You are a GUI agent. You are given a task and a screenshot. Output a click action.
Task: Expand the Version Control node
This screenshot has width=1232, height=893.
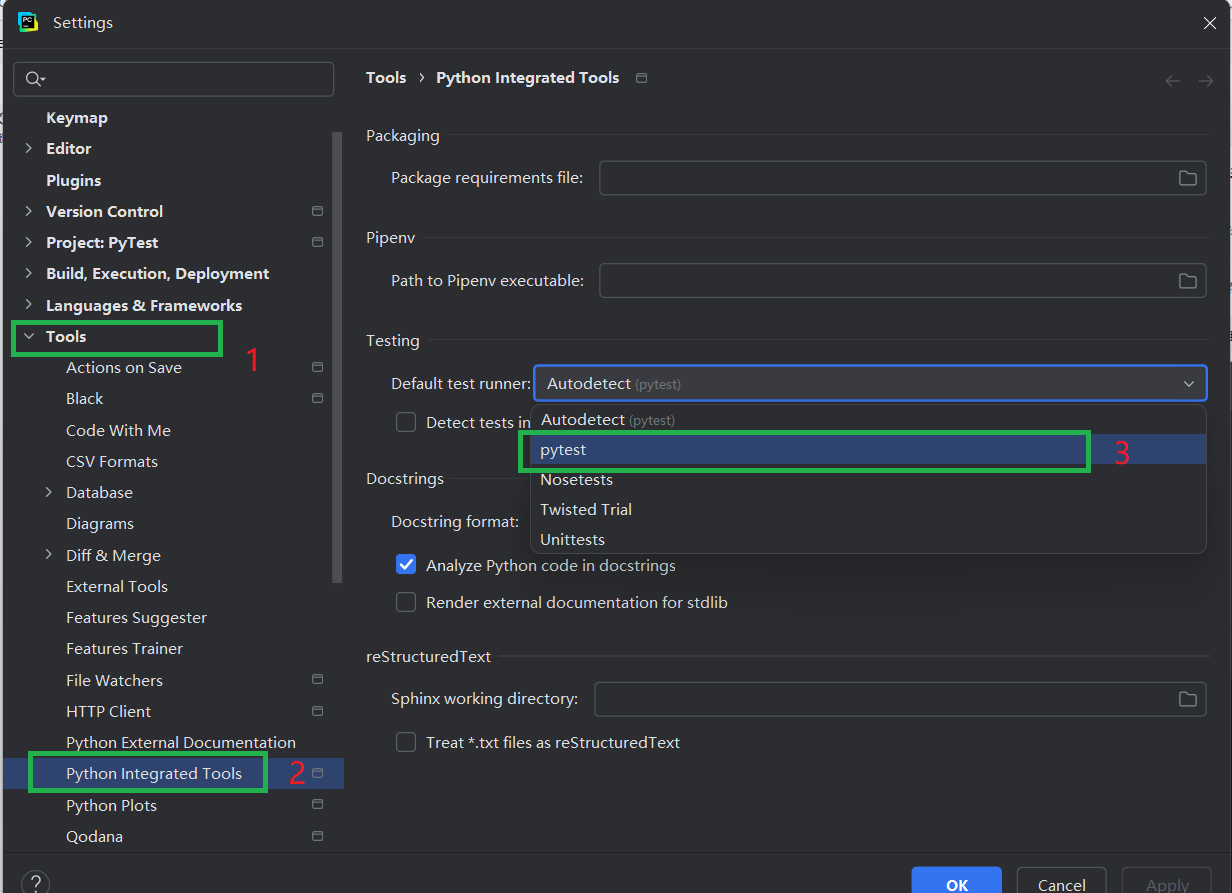pyautogui.click(x=29, y=211)
